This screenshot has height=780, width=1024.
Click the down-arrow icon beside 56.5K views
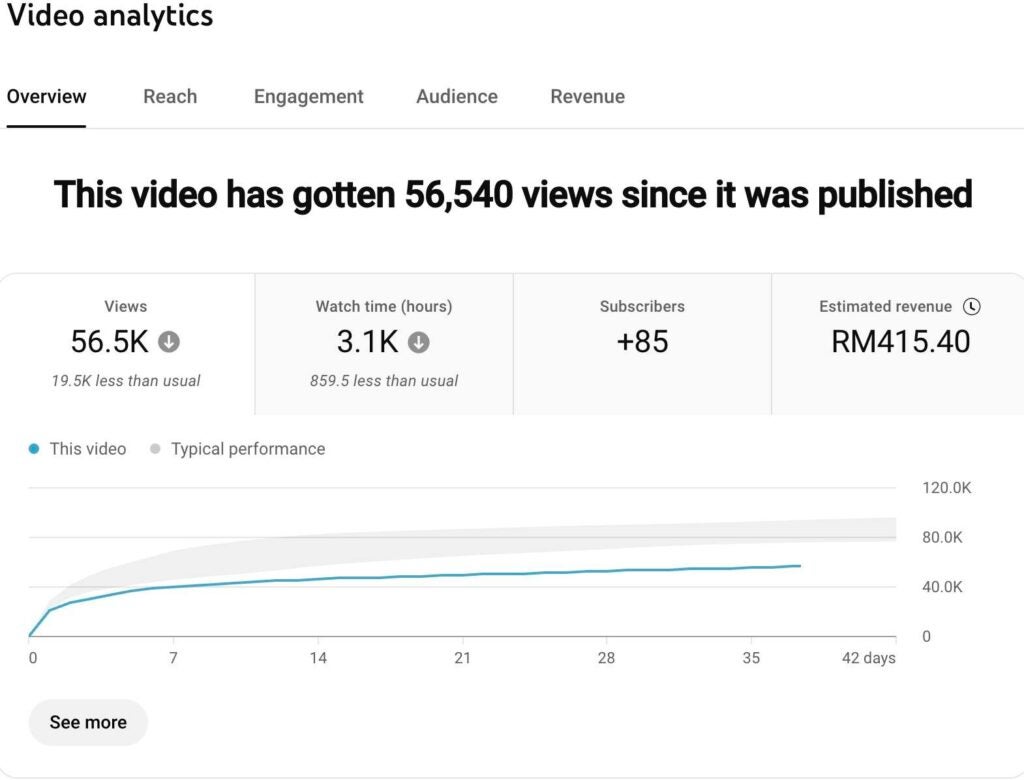[170, 342]
